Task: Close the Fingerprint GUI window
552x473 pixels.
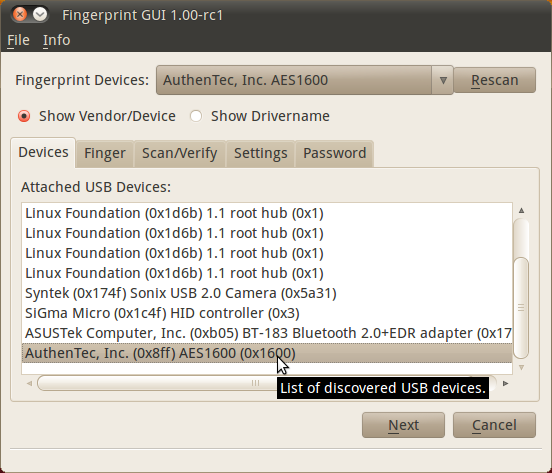Action: click(x=20, y=14)
